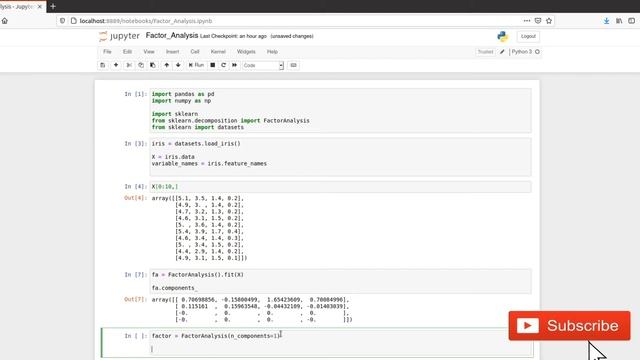This screenshot has height=360, width=640.
Task: Click the cell containing datasets.load_iris()
Action: point(340,157)
